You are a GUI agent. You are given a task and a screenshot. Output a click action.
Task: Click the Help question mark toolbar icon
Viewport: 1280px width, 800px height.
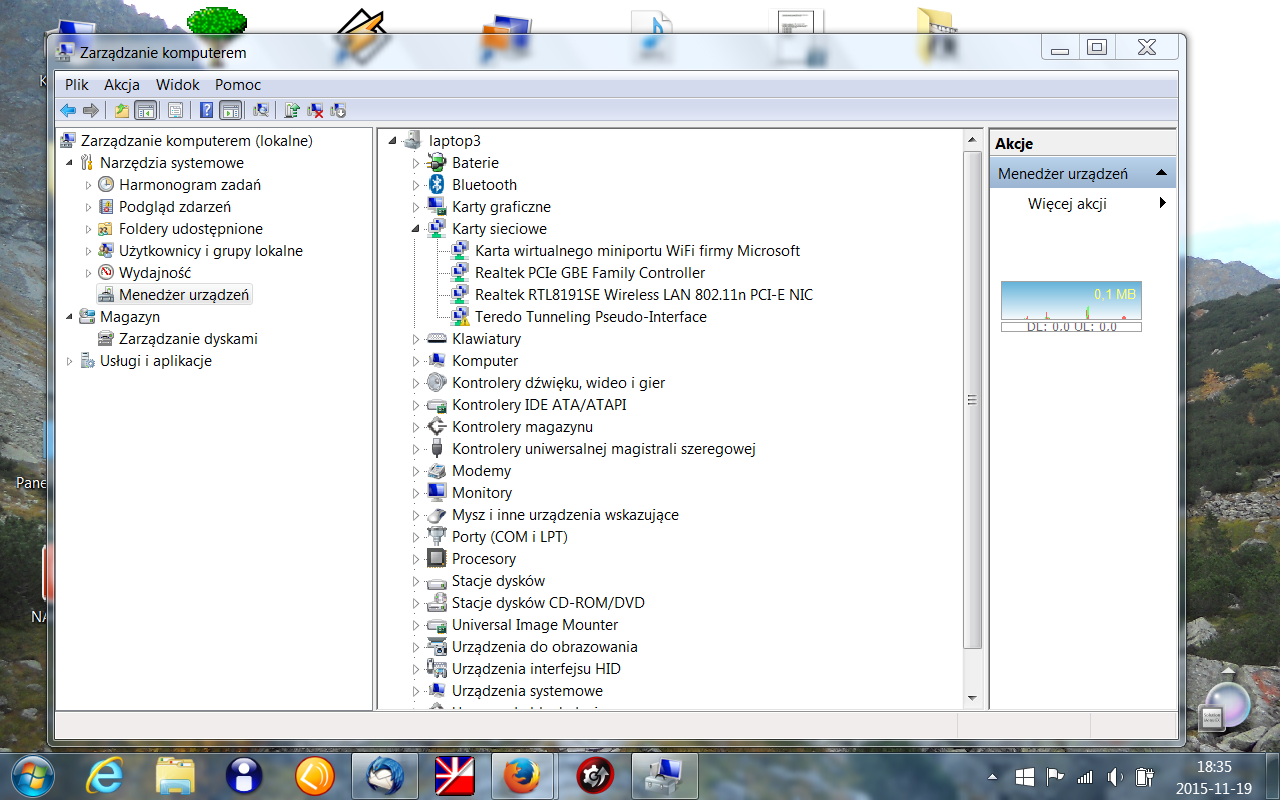pos(206,110)
